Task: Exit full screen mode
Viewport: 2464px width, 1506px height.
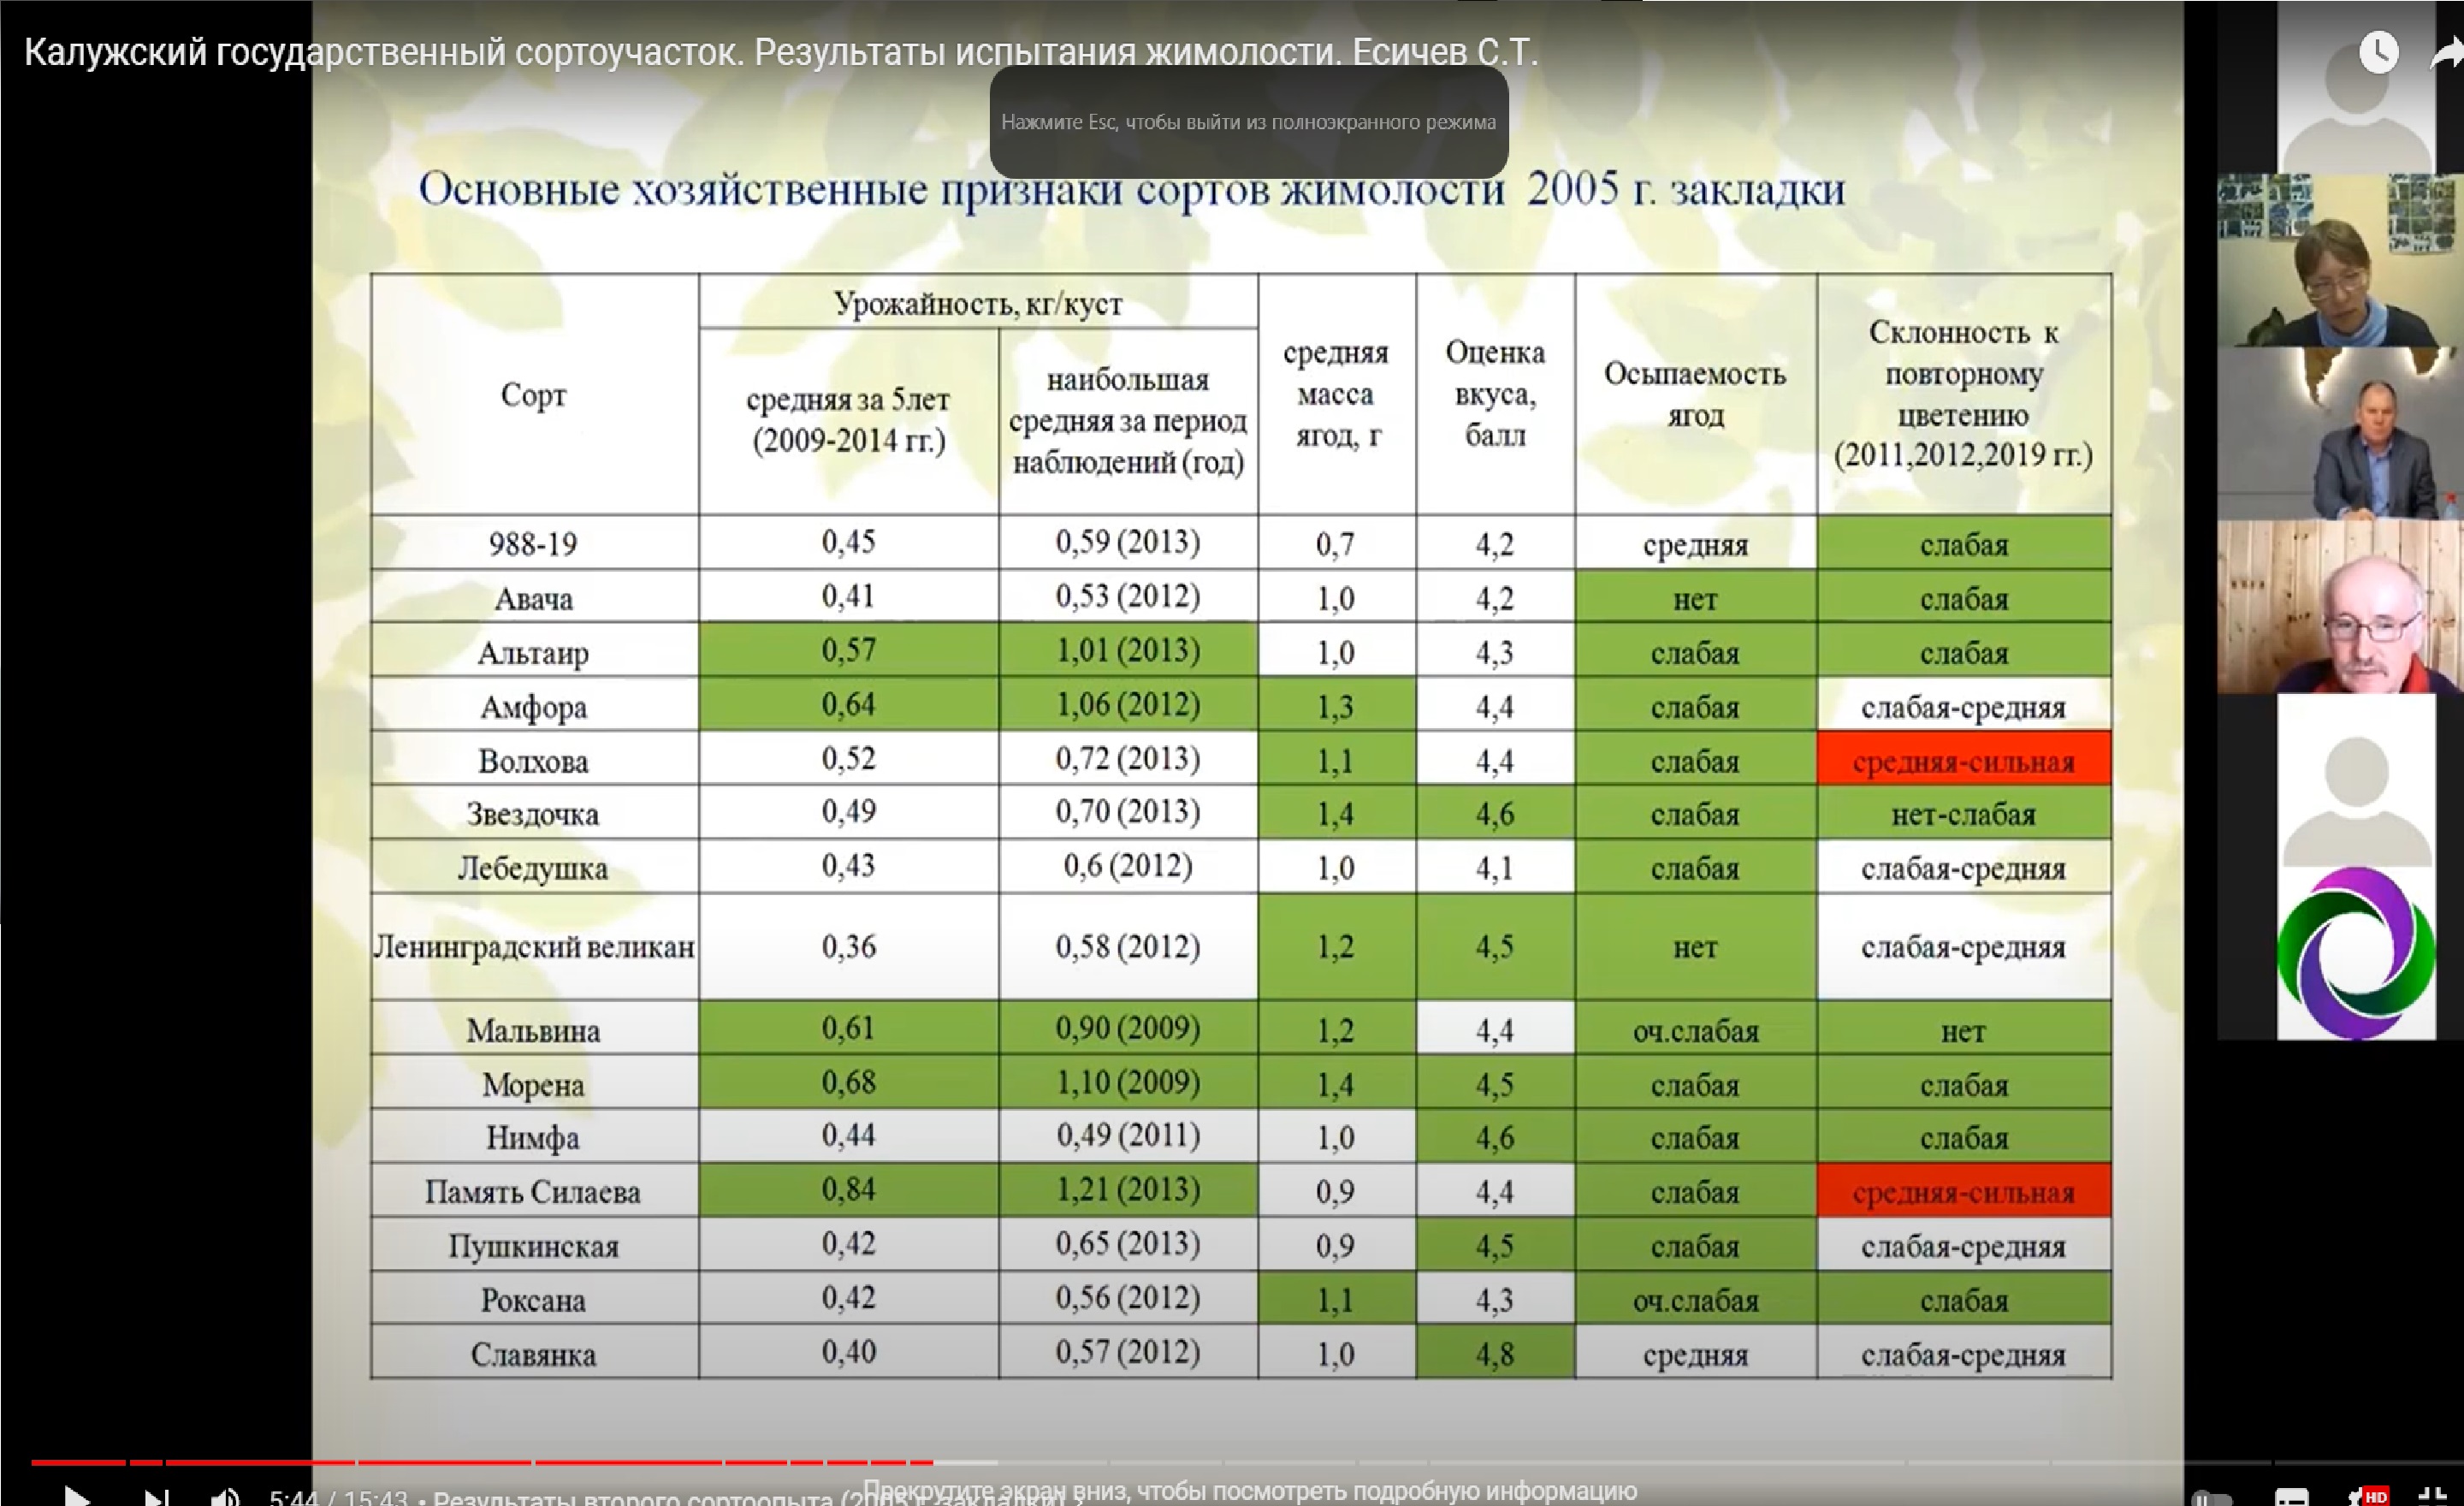Action: 2432,1497
